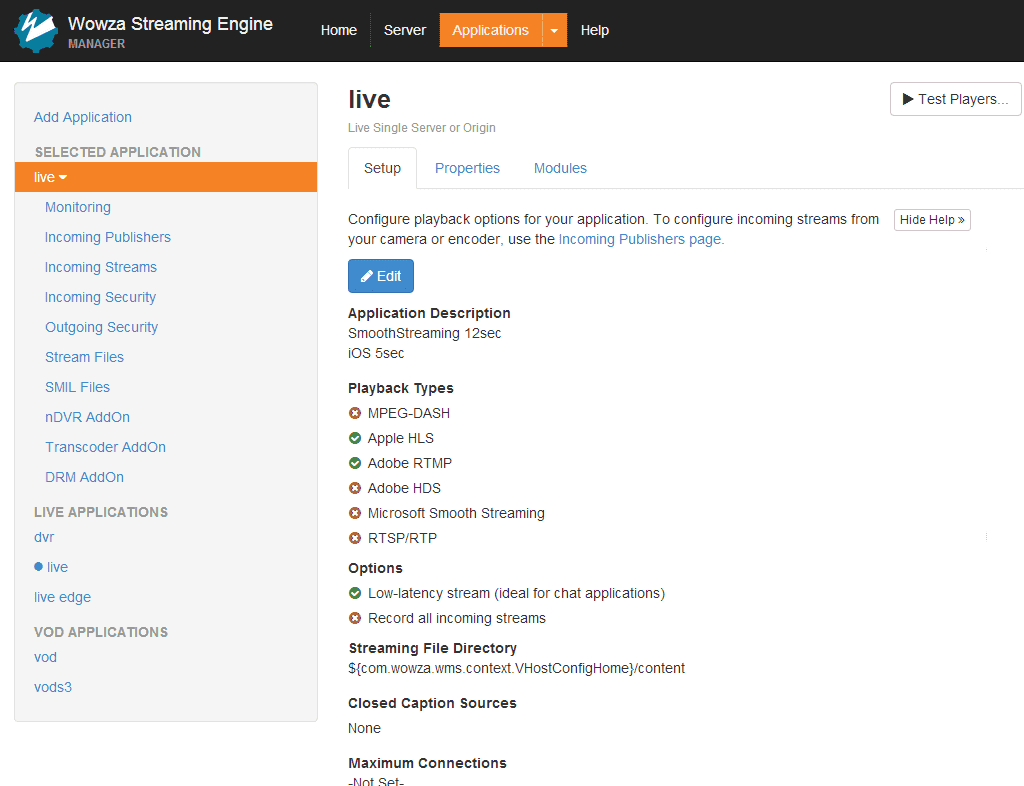
Task: Switch to the Modules tab
Action: [x=560, y=168]
